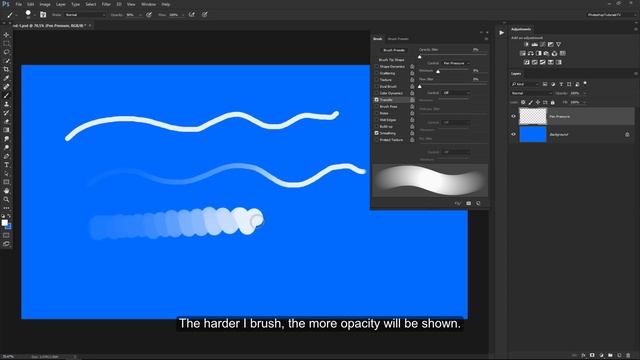The image size is (640, 360).
Task: Open the layer blend mode Normal dropdown
Action: click(531, 93)
